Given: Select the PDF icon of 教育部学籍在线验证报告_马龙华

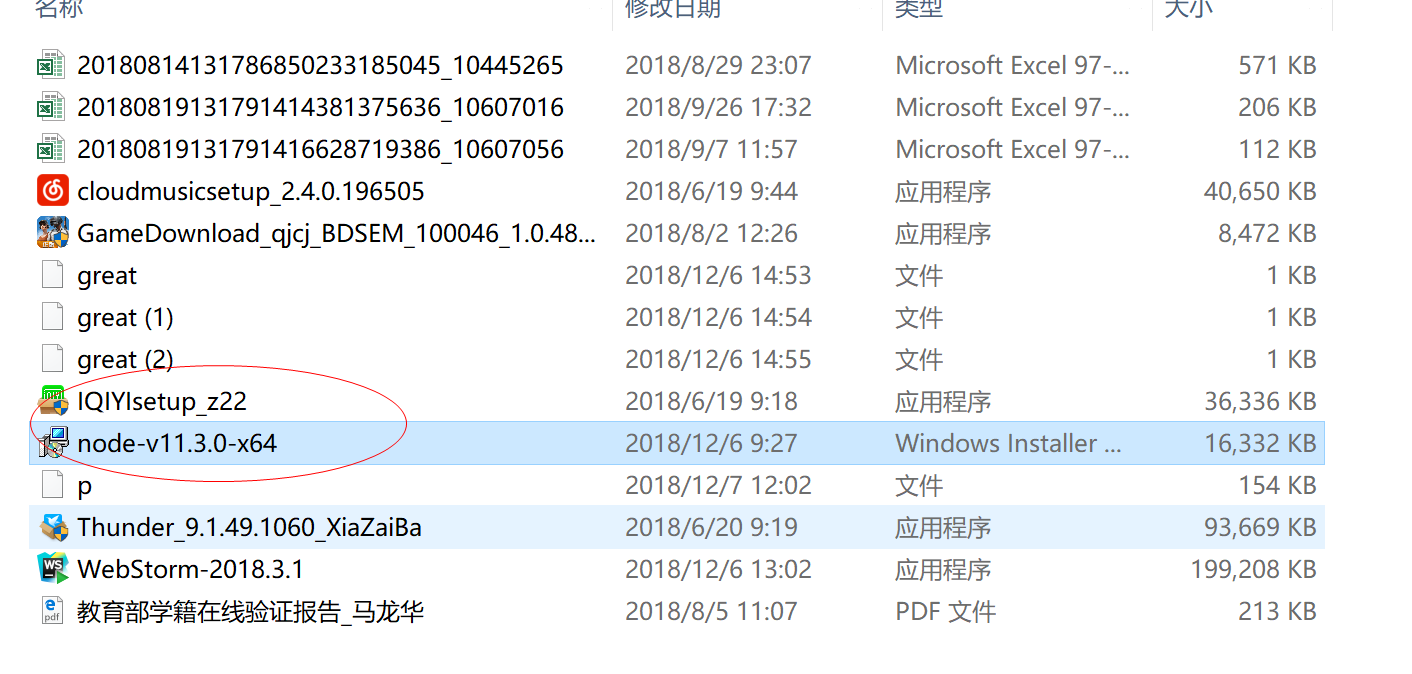Looking at the screenshot, I should 52,610.
